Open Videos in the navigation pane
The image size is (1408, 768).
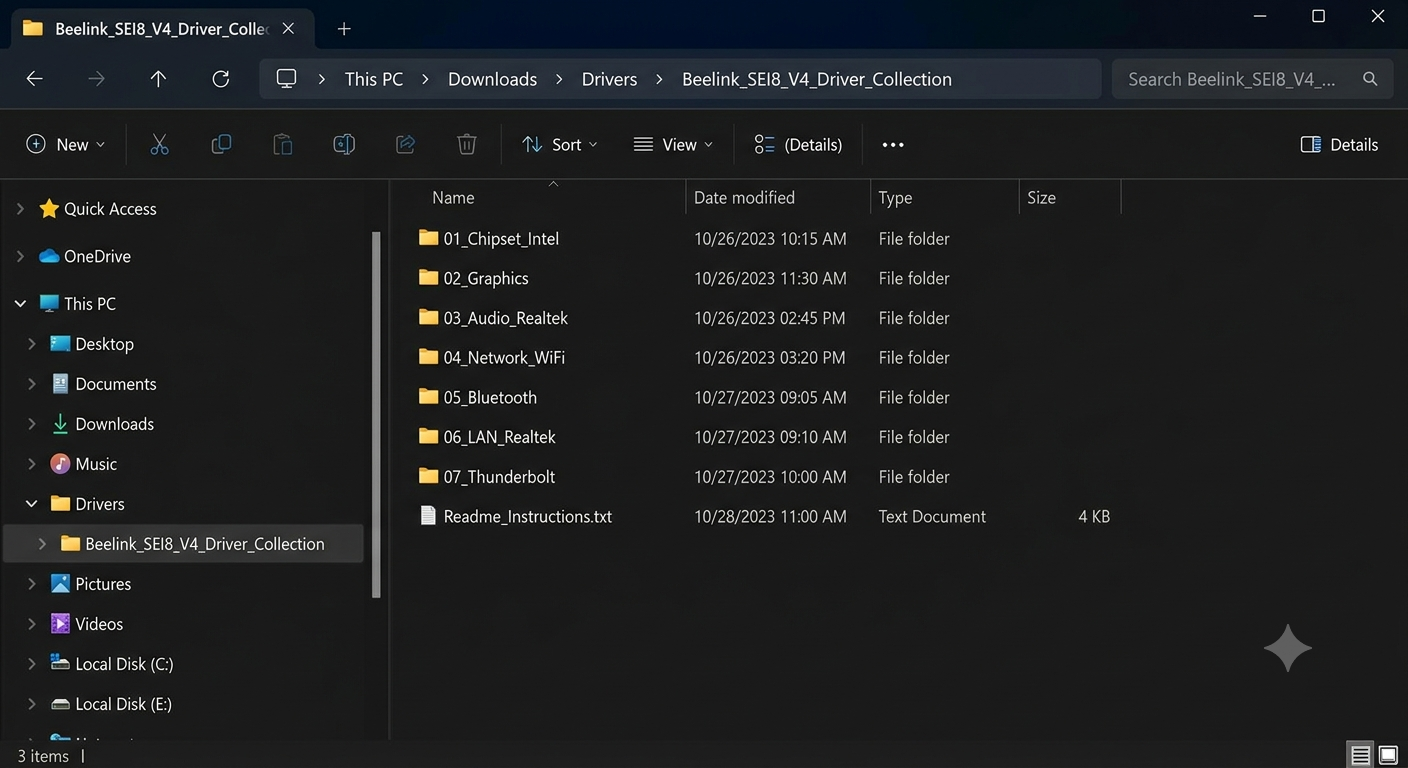click(99, 624)
